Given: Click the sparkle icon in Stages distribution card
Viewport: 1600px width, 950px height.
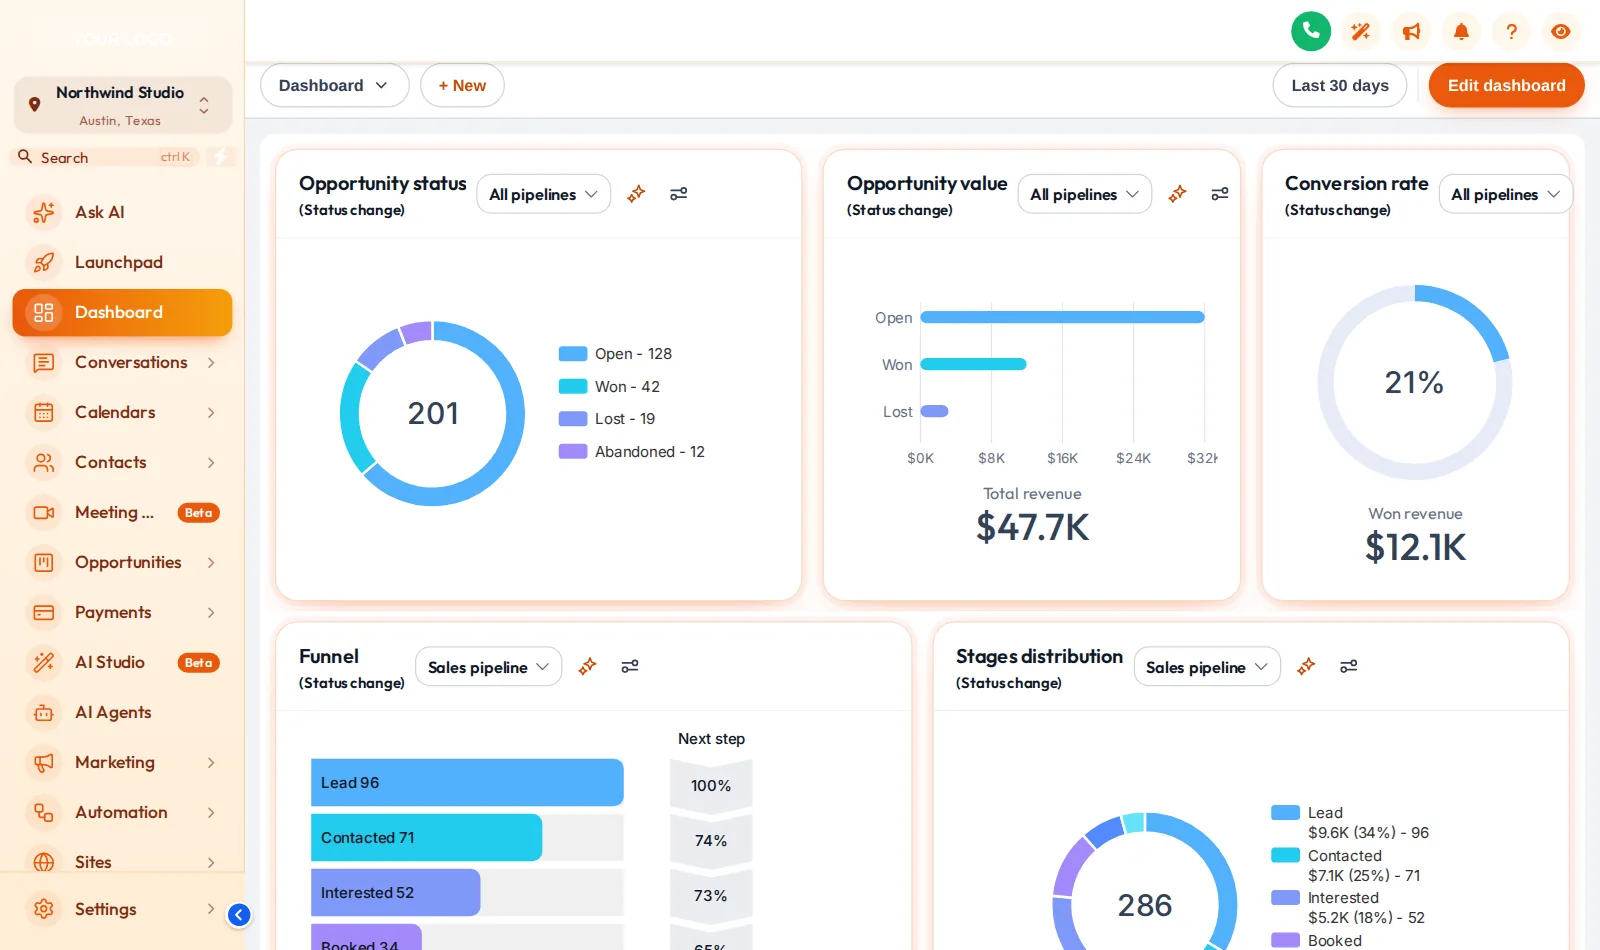Looking at the screenshot, I should click(x=1306, y=666).
